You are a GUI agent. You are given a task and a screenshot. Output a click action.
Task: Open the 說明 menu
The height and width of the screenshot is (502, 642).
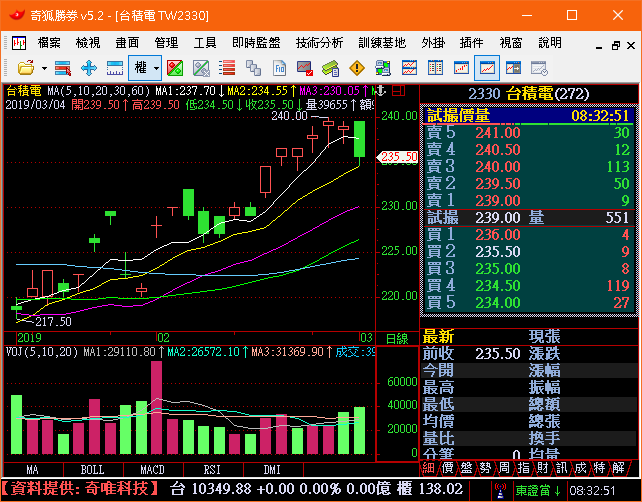click(550, 43)
